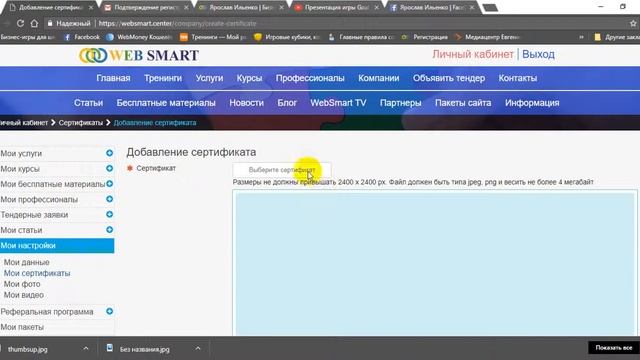Viewport: 640px width, 360px height.
Task: Expand Мои курсы with plus icon
Action: 109,168
